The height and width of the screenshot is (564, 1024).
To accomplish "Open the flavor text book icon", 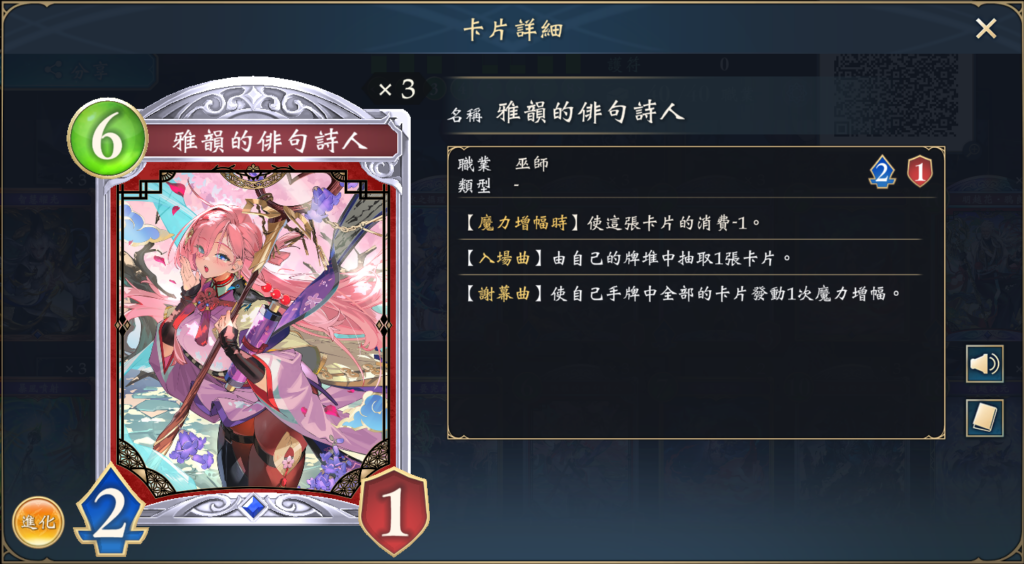I will tap(985, 418).
